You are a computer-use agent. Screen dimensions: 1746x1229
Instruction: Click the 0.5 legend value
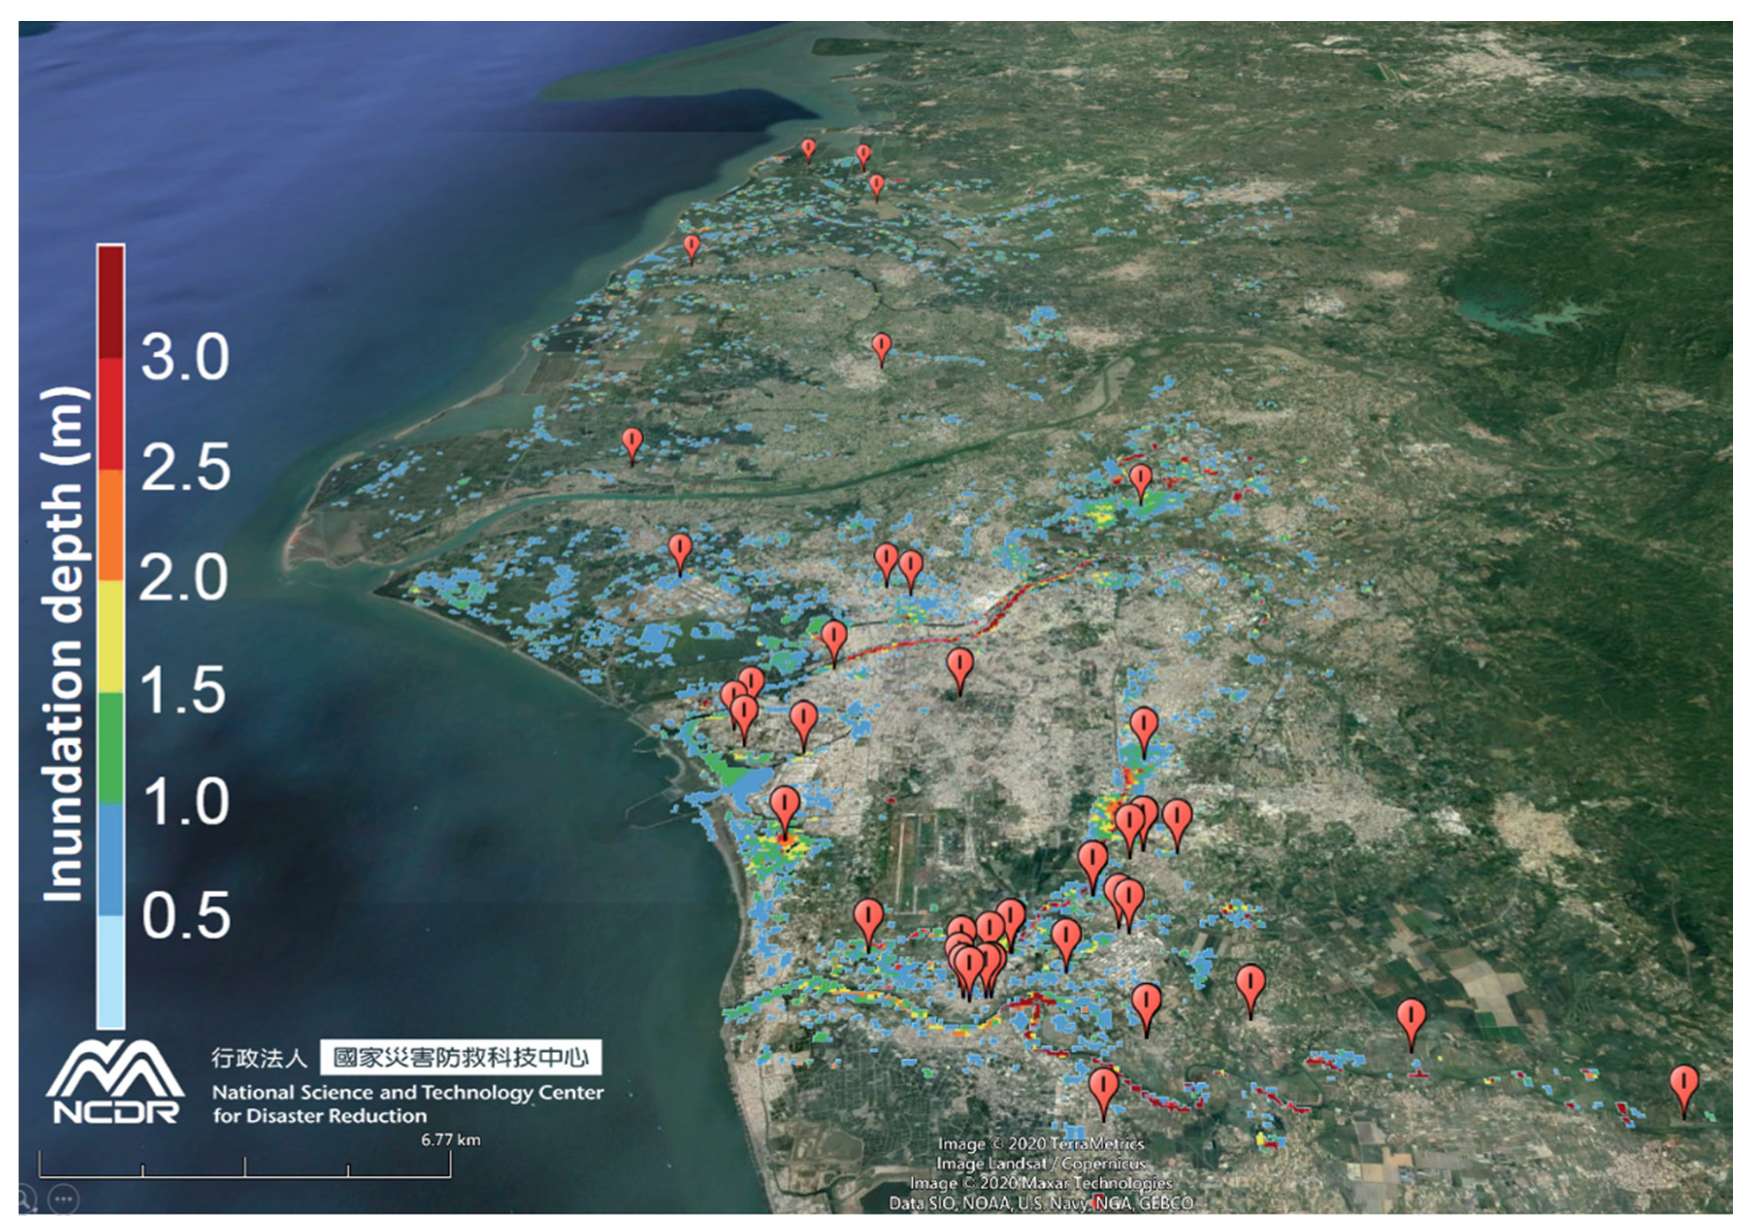pos(186,915)
